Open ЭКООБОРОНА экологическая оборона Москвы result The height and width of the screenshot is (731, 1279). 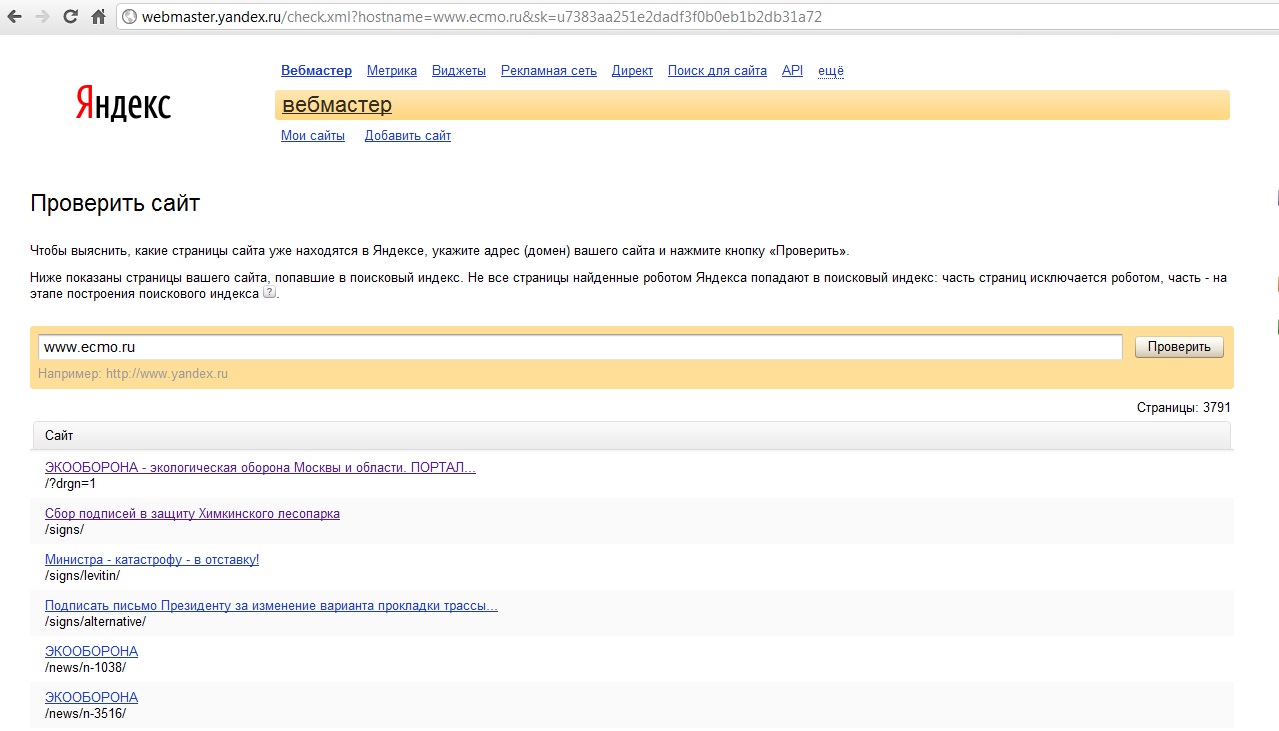click(x=260, y=467)
